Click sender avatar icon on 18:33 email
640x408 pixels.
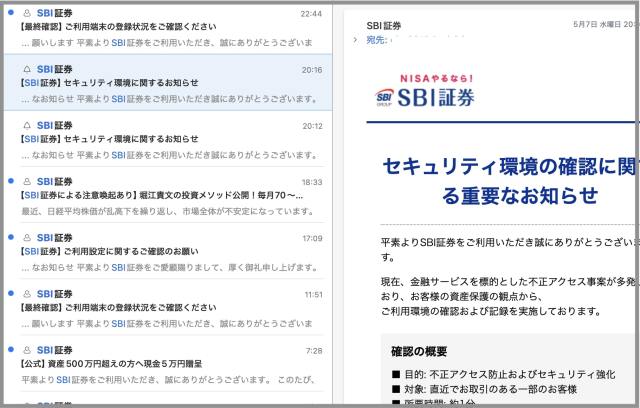point(26,181)
